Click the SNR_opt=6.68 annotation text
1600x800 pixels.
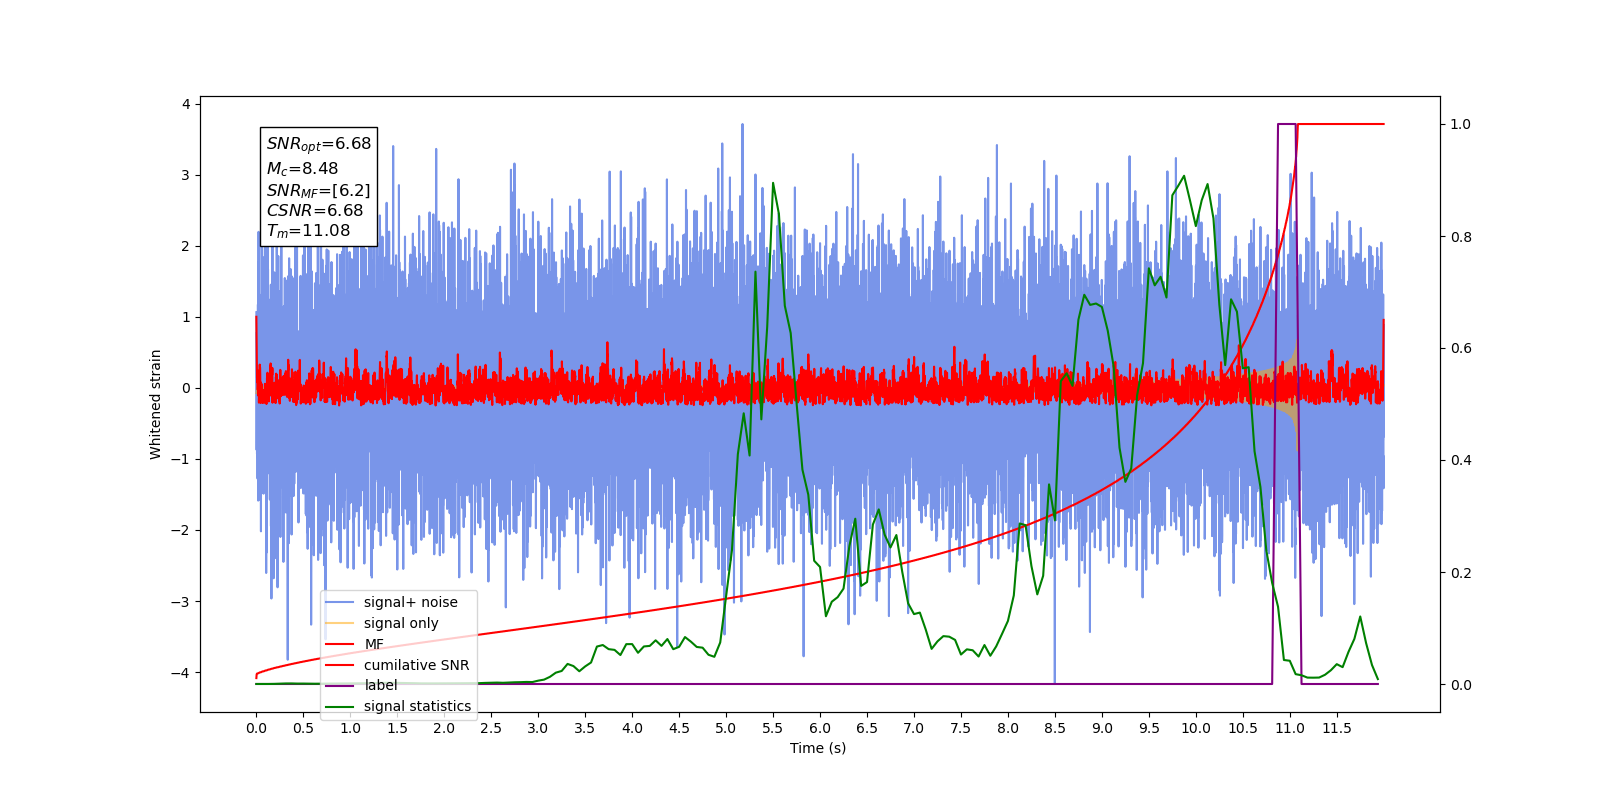319,144
